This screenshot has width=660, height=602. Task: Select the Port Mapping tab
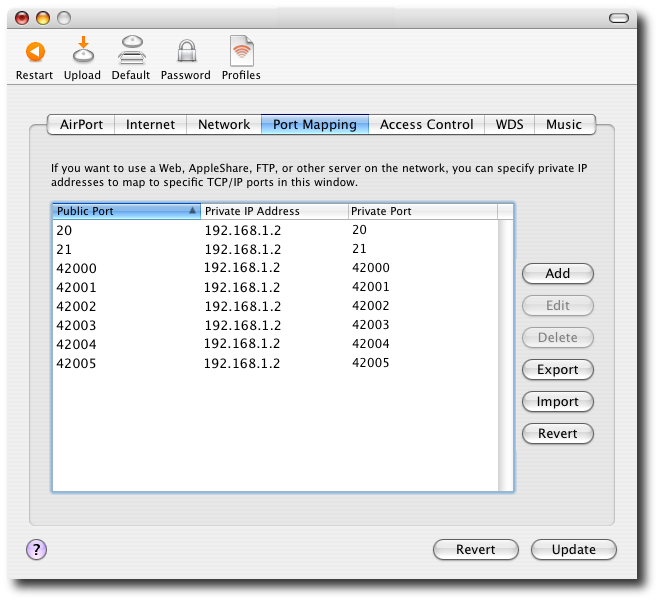click(x=315, y=125)
